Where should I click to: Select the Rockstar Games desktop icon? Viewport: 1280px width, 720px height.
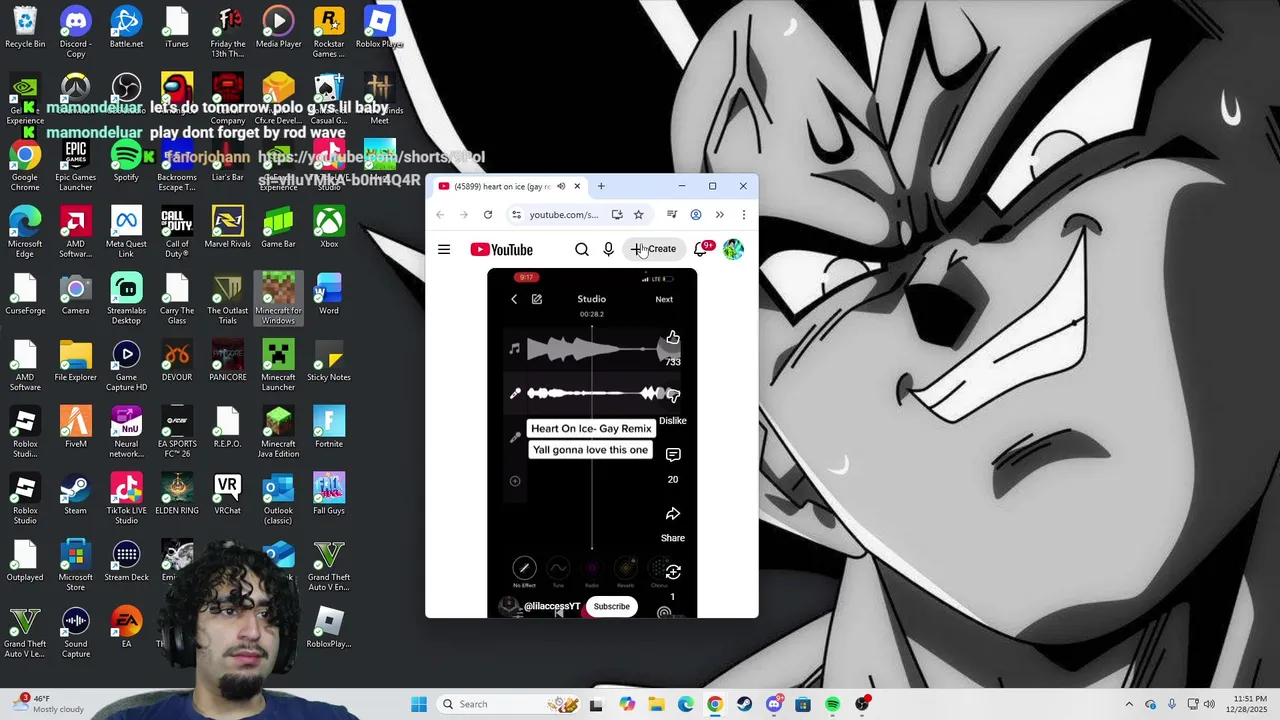pyautogui.click(x=329, y=32)
